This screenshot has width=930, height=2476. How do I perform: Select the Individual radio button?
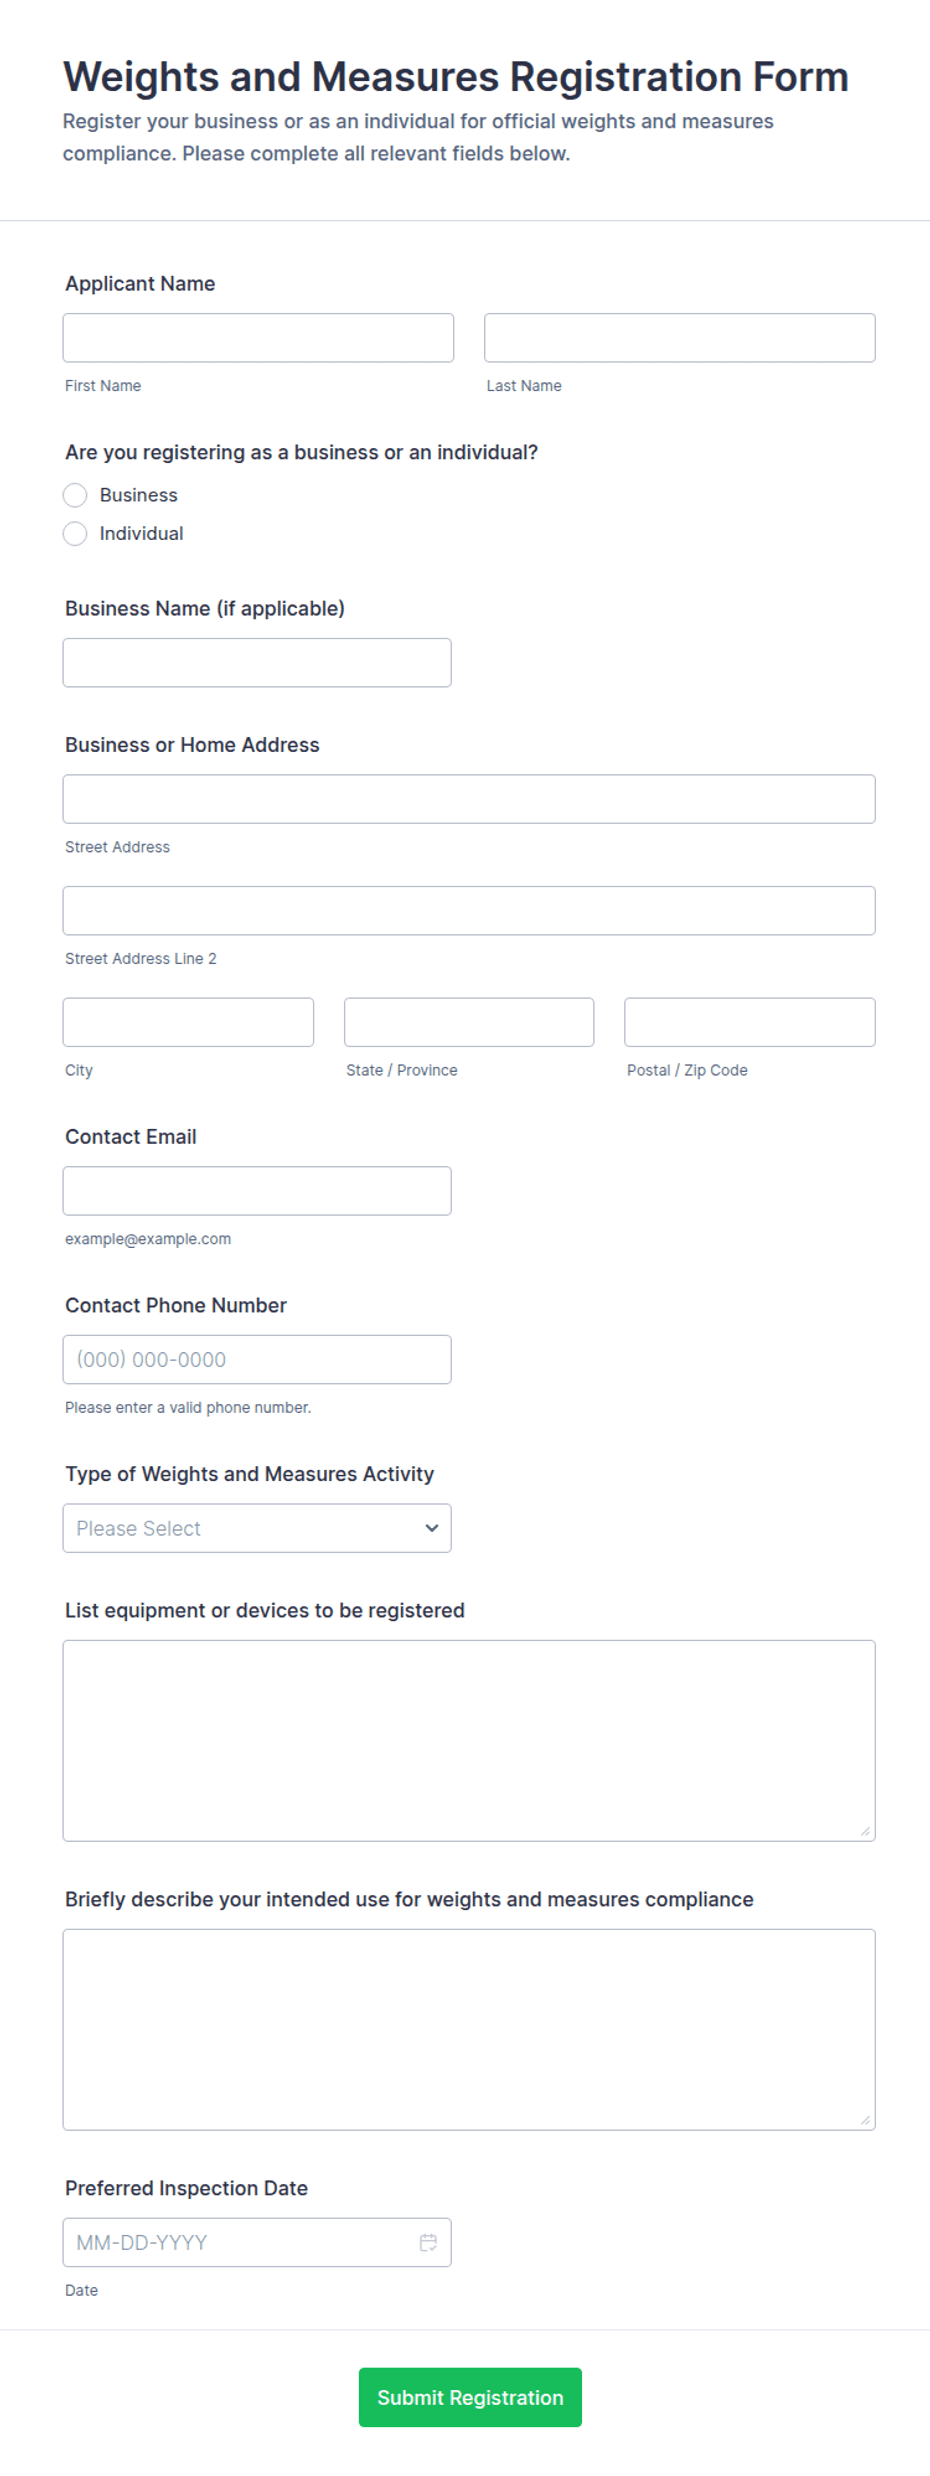coord(75,533)
